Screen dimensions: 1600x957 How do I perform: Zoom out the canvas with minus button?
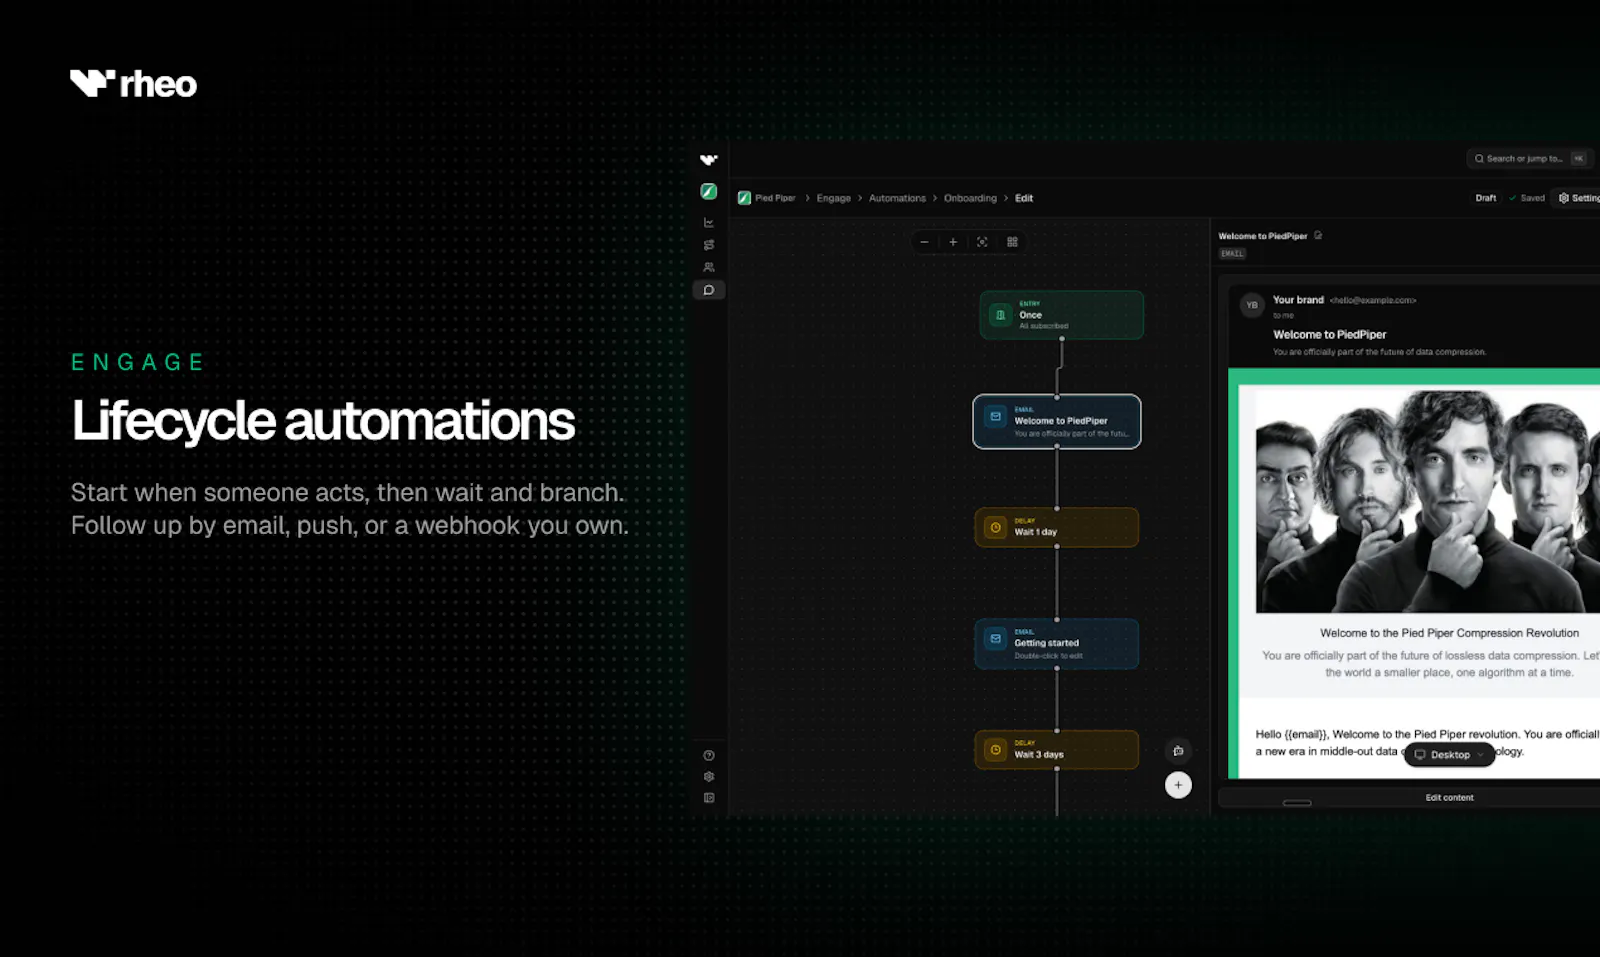[x=924, y=242]
